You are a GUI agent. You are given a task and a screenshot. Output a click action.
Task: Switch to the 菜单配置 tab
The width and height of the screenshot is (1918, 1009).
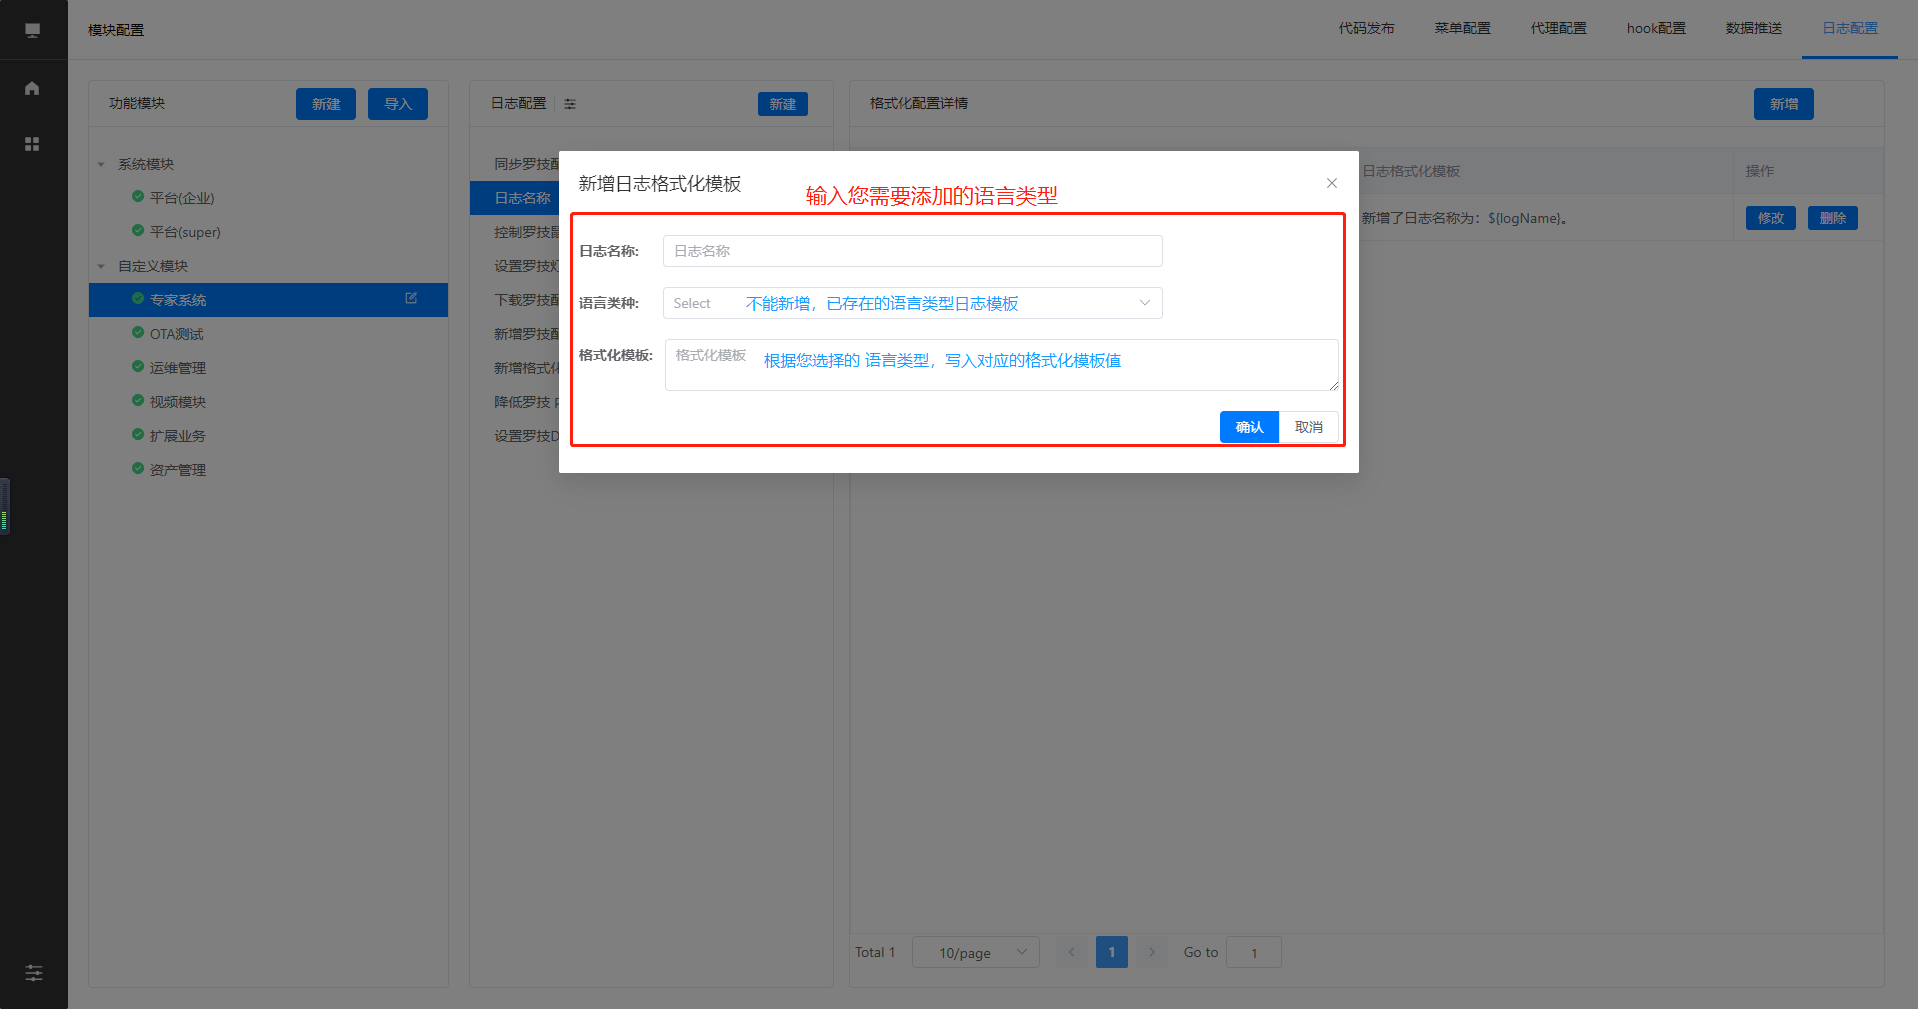[x=1462, y=28]
